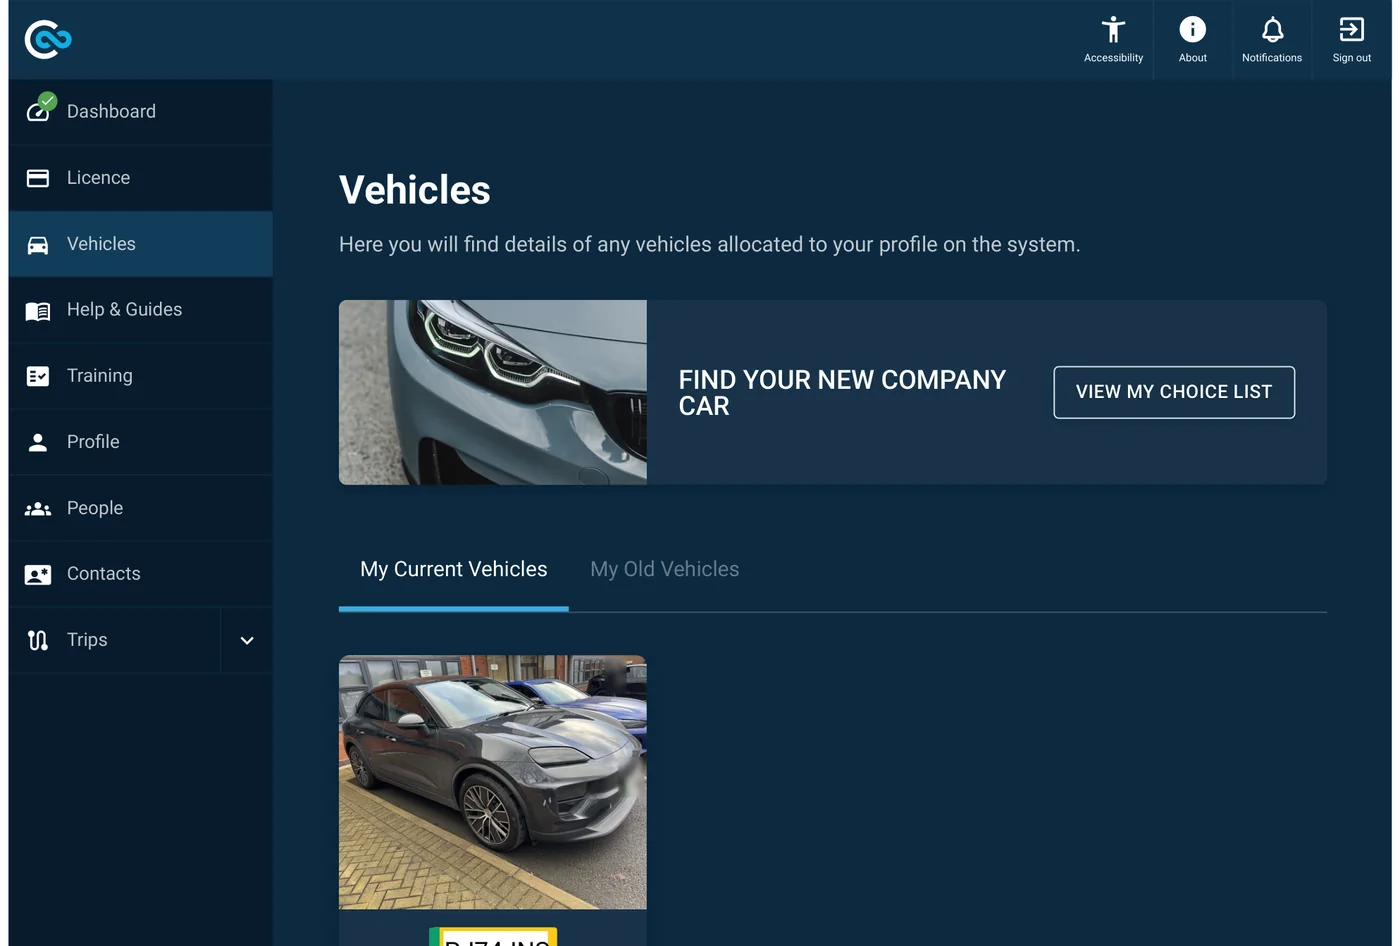Click the Licence card icon
Screen dimensions: 1400x946
(x=38, y=178)
